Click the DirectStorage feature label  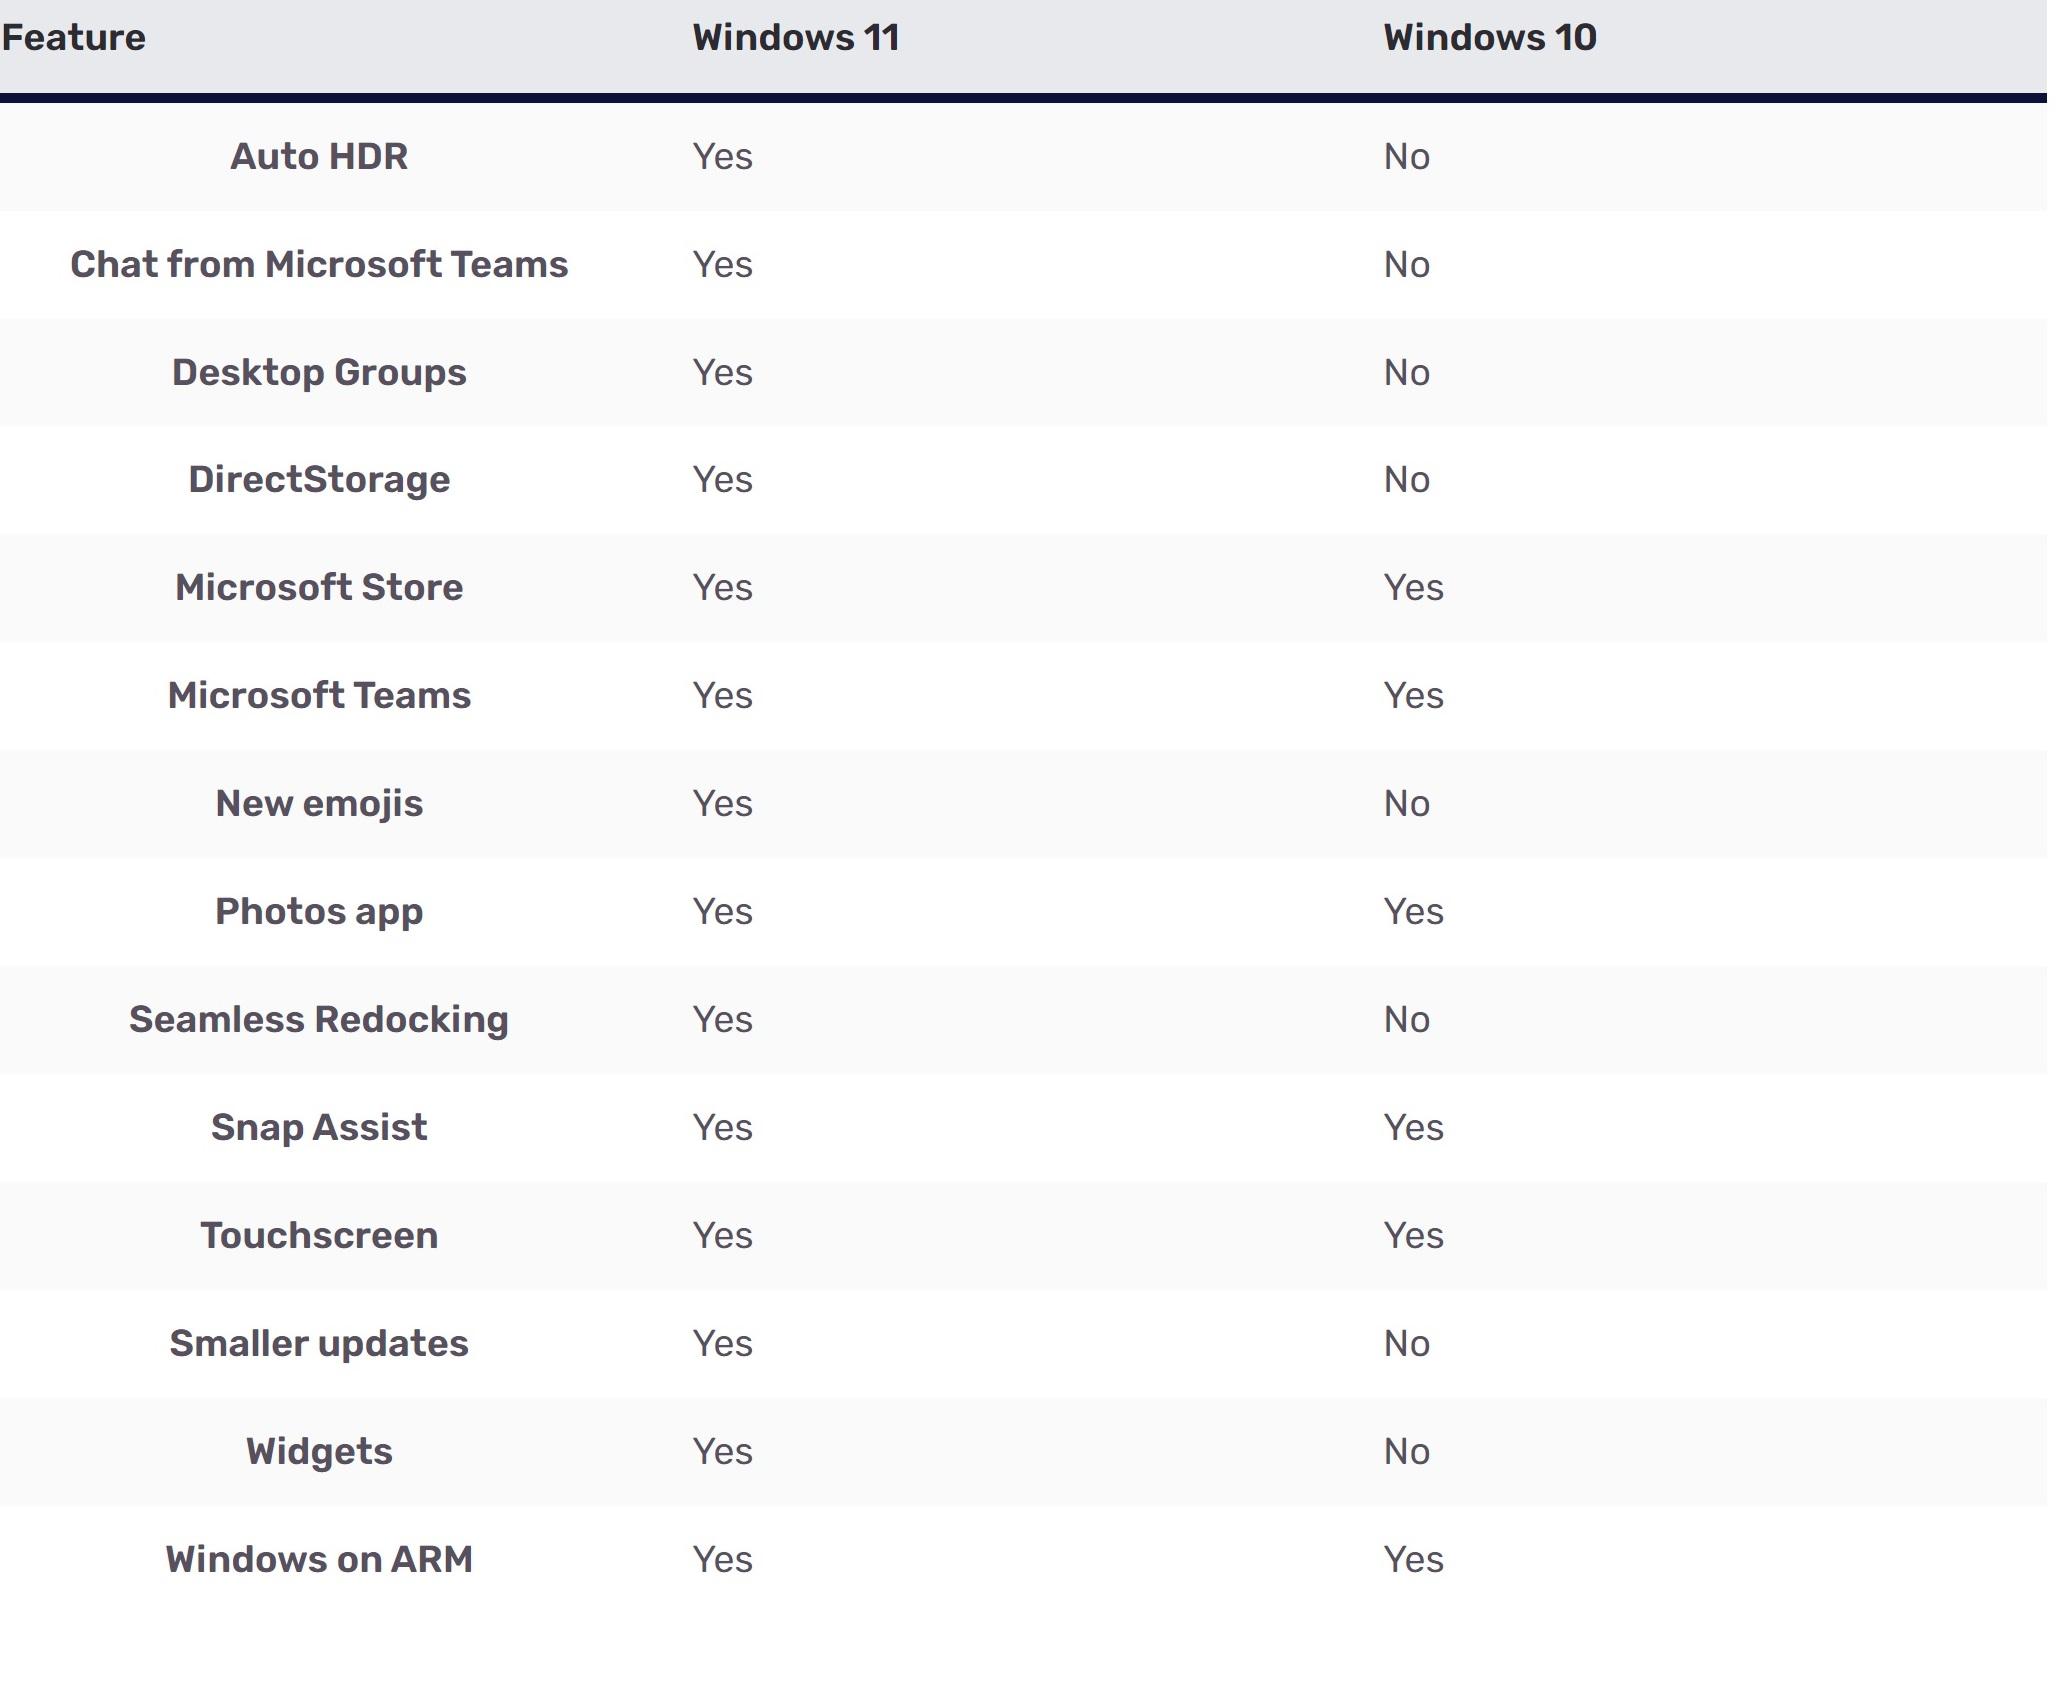tap(319, 480)
